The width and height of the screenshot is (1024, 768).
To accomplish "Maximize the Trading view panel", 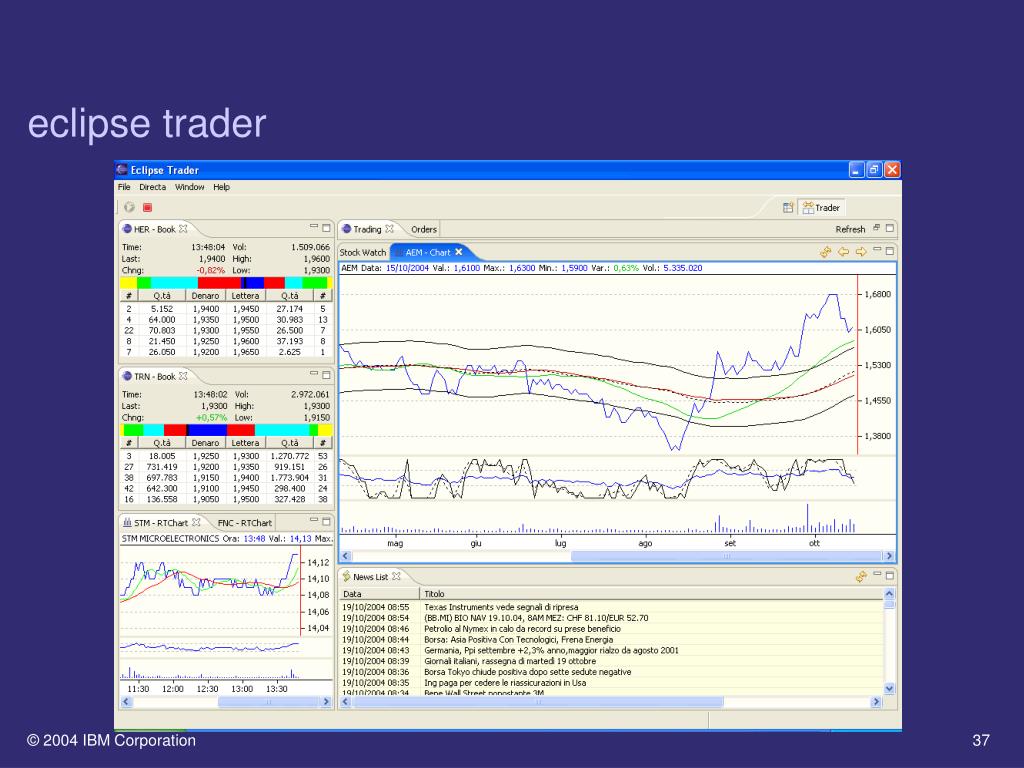I will (x=889, y=228).
